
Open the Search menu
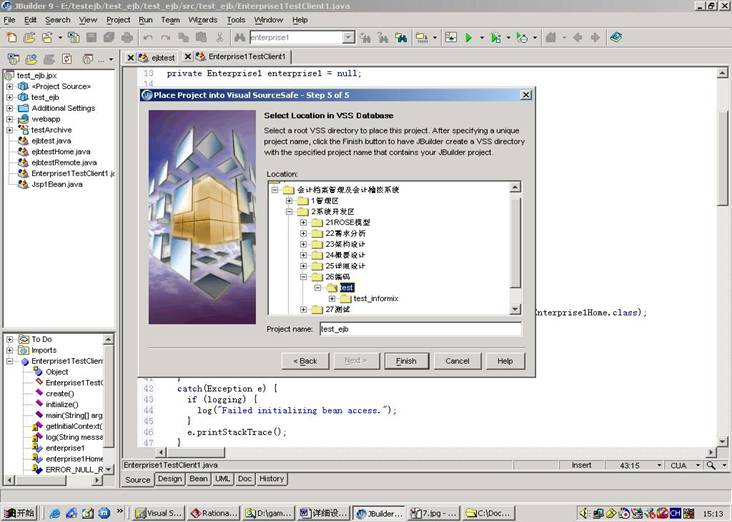(x=57, y=20)
